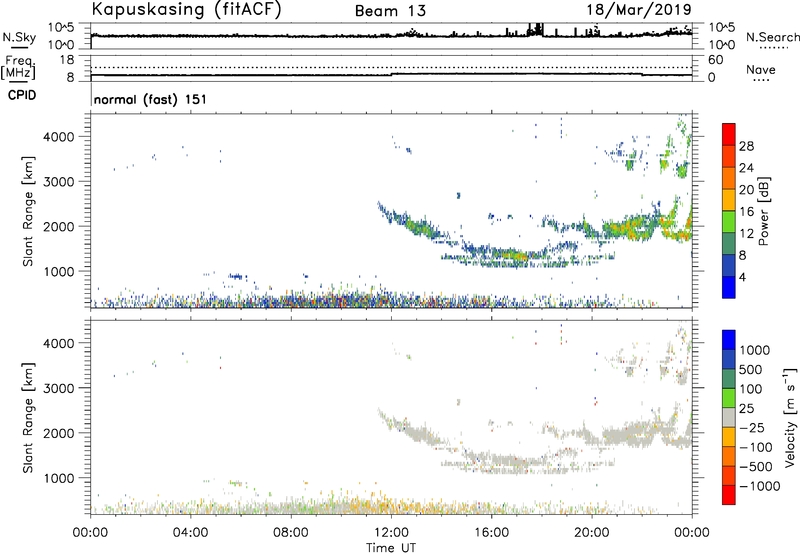This screenshot has width=800, height=554.
Task: Click the "-500" label on the Velocity colorbar
Action: point(756,467)
